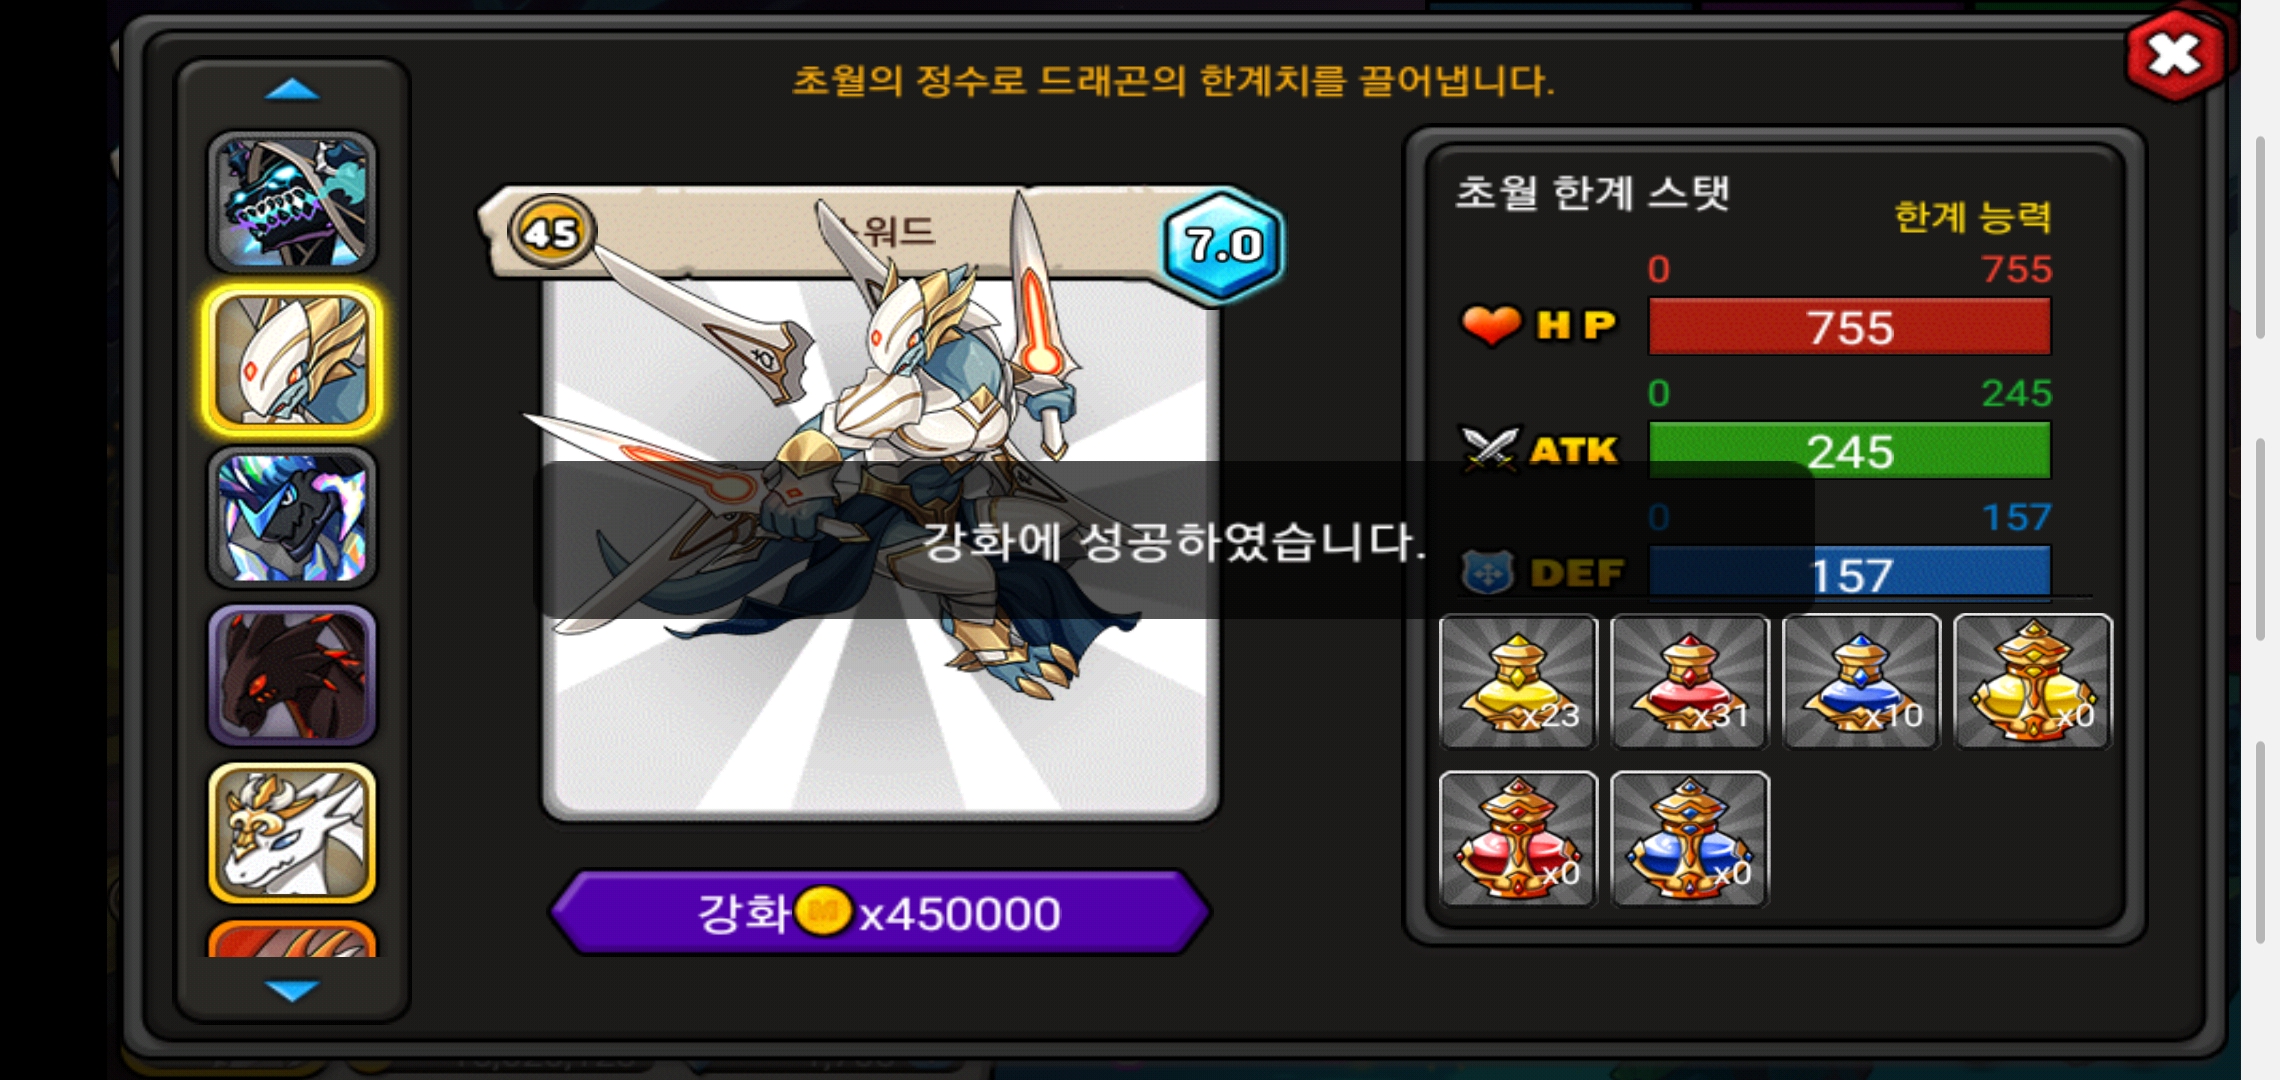Choose the white gold-crested dragon portrait
This screenshot has width=2280, height=1080.
[x=292, y=833]
